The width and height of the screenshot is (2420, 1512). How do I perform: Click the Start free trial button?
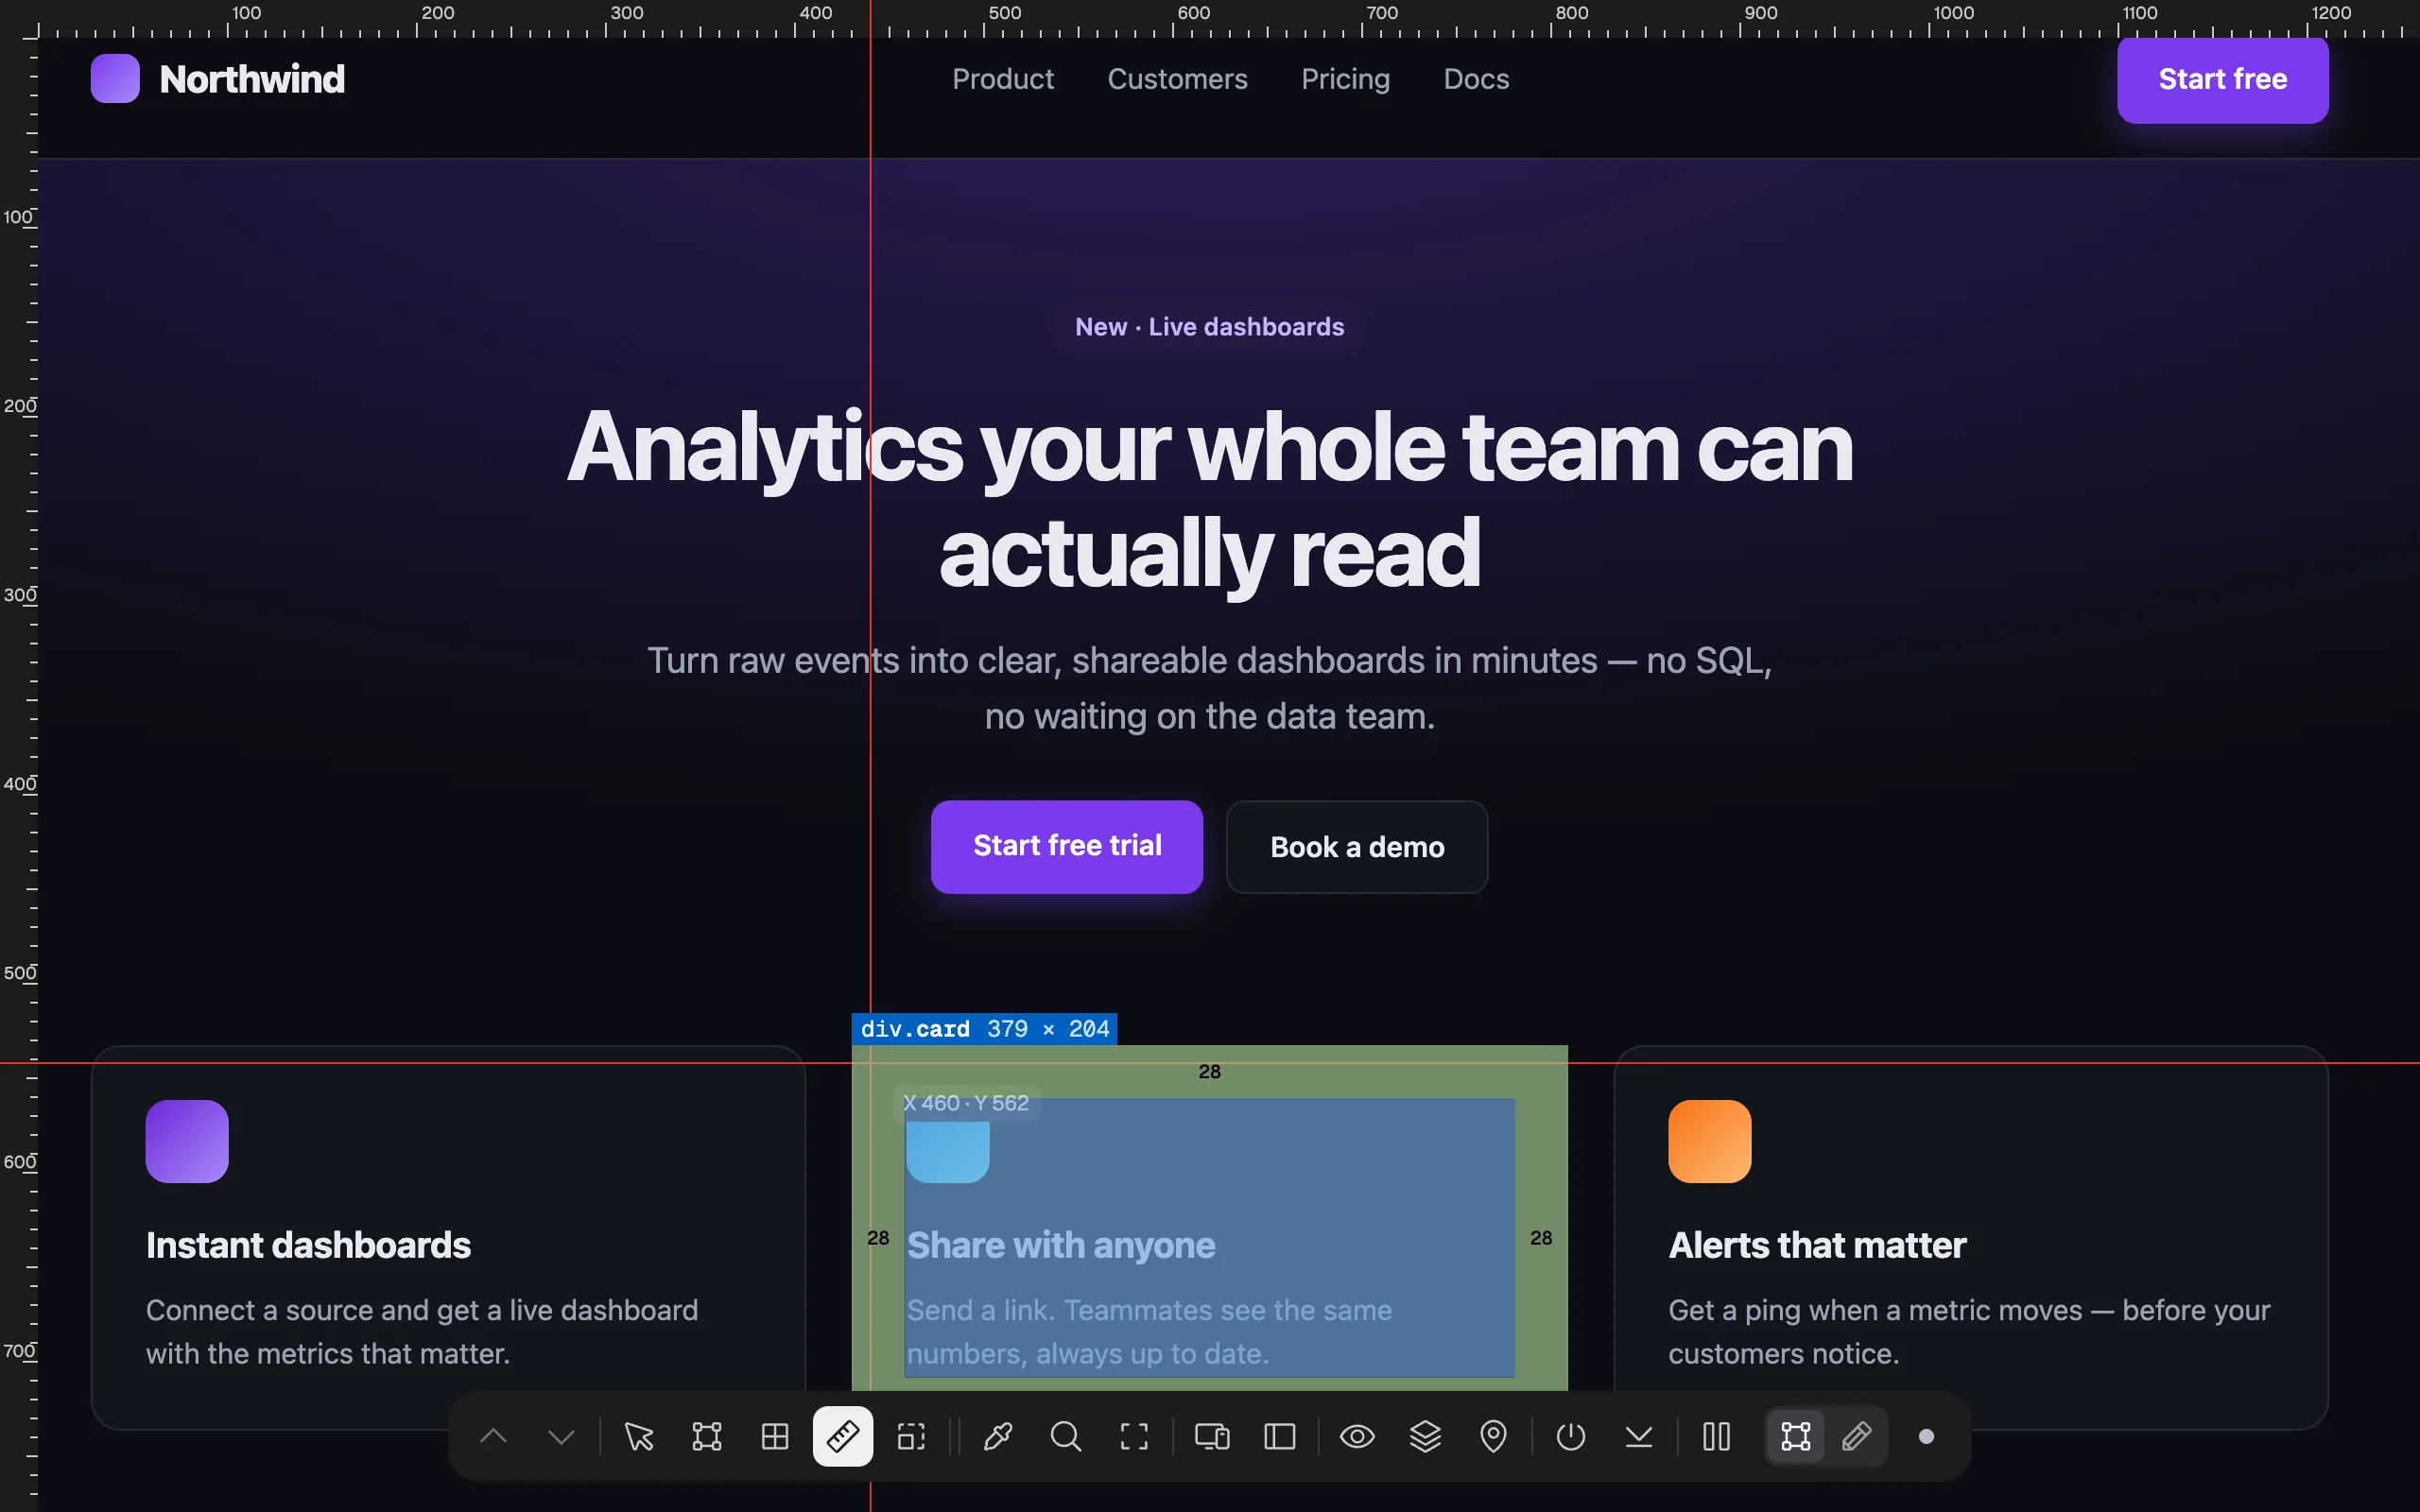tap(1067, 846)
